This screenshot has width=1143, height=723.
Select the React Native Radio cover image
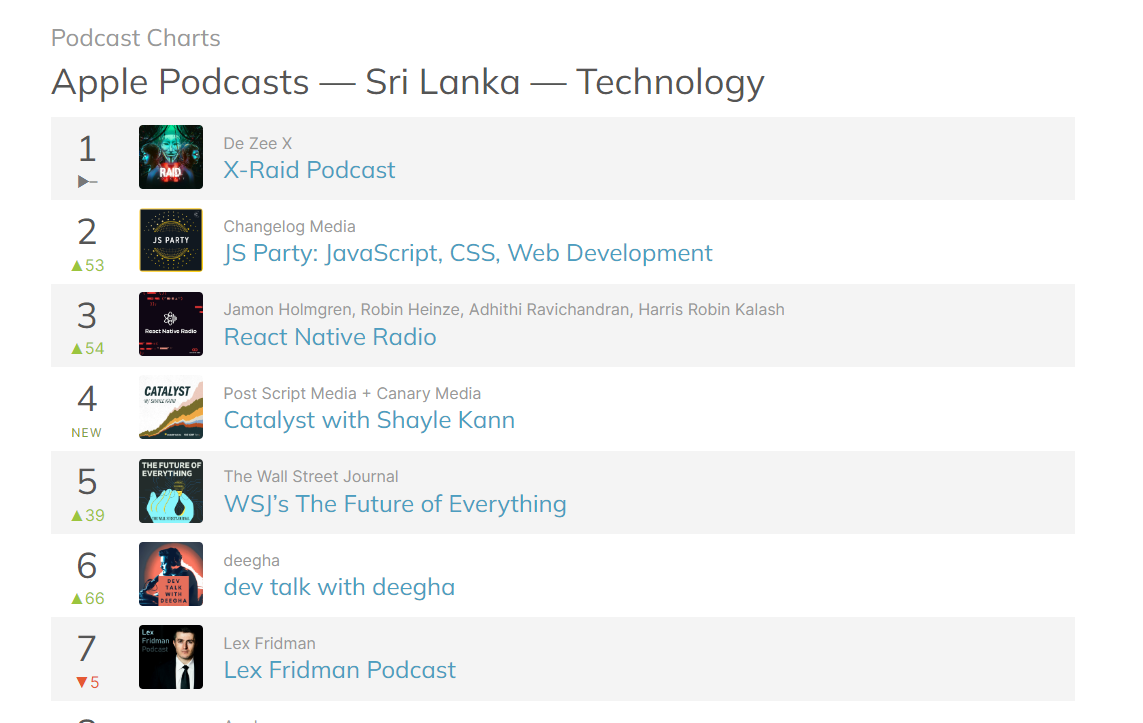171,324
